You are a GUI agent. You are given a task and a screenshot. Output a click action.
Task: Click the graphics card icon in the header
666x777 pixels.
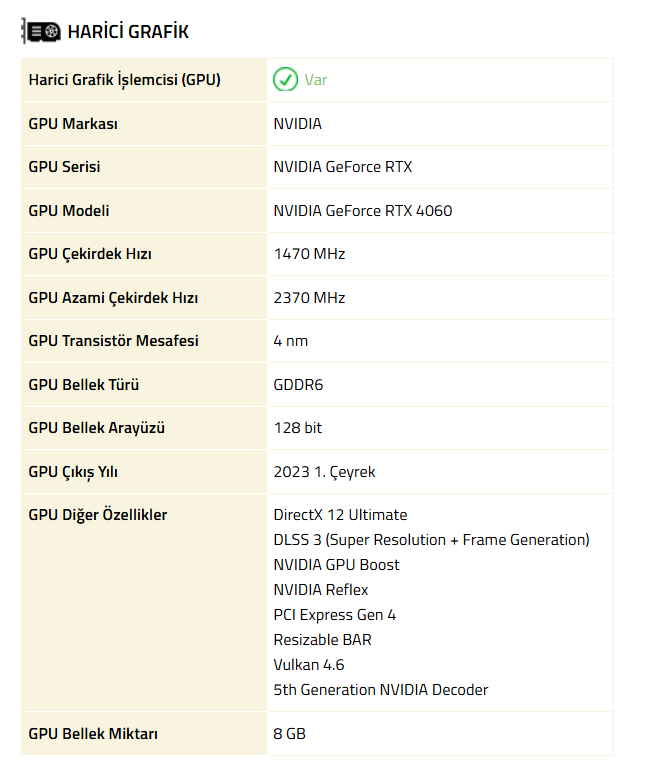pos(41,32)
